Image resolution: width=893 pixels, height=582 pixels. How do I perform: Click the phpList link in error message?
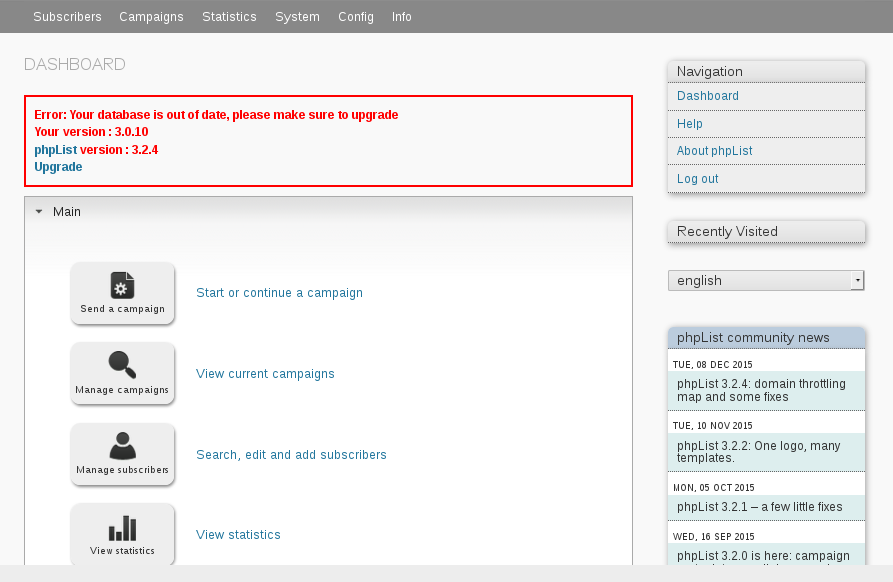click(x=55, y=150)
